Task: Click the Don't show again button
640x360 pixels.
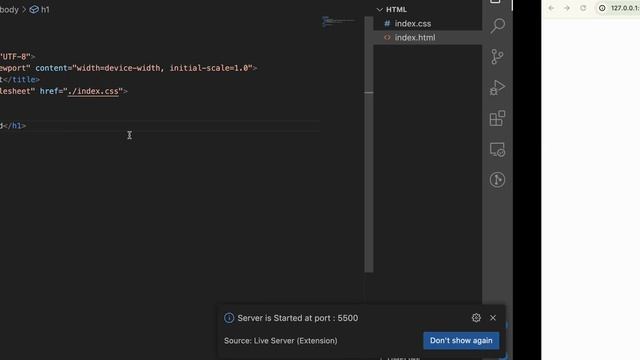Action: point(461,340)
